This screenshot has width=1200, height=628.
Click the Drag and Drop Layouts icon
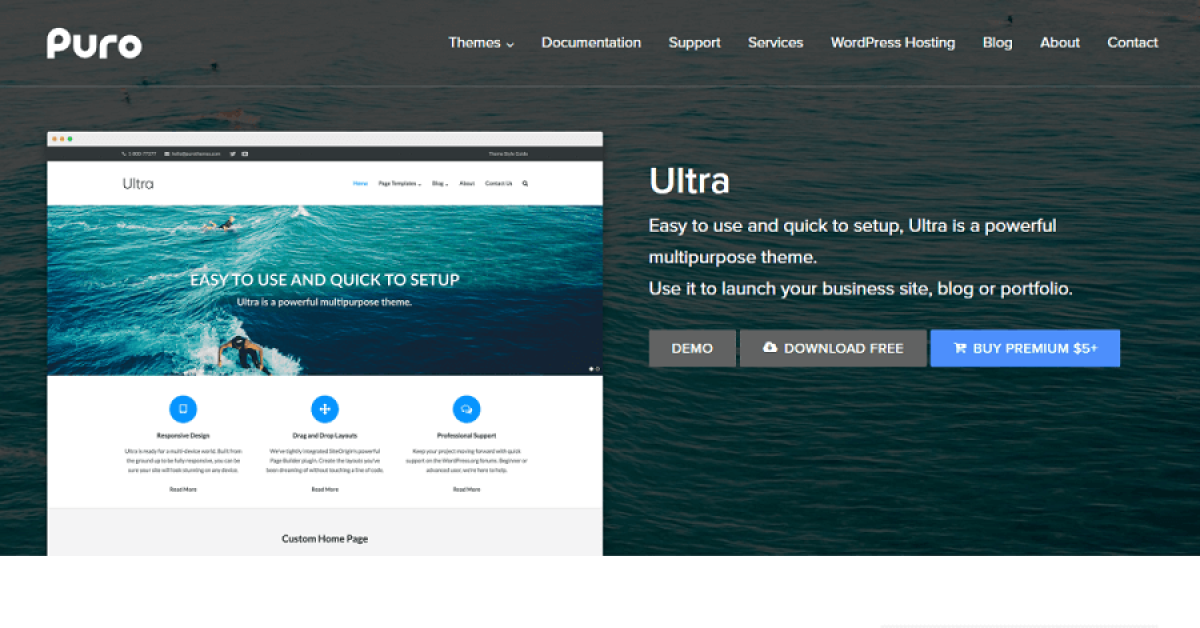coord(324,409)
